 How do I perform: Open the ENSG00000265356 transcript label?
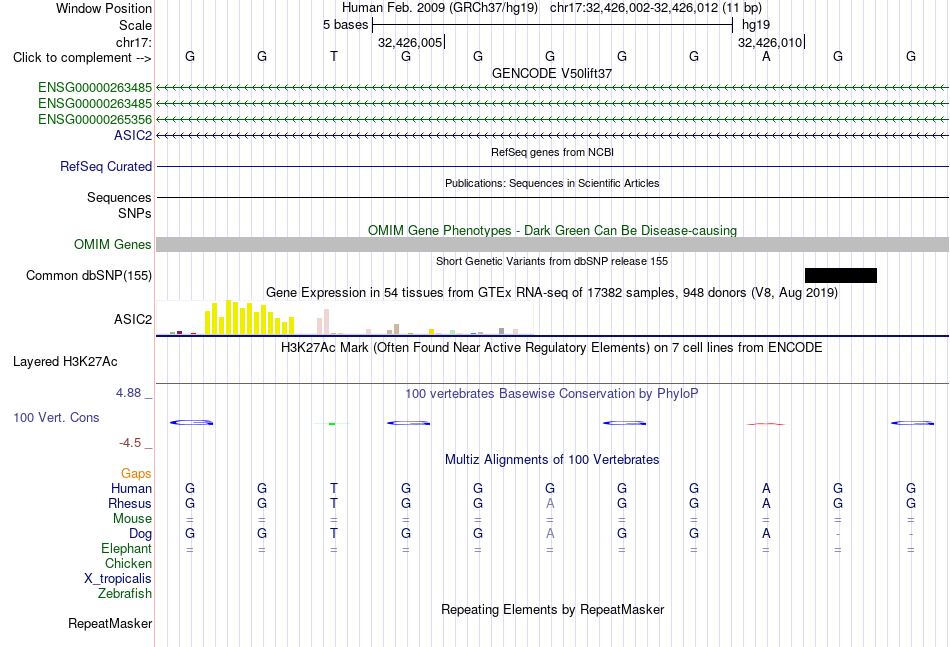(95, 119)
